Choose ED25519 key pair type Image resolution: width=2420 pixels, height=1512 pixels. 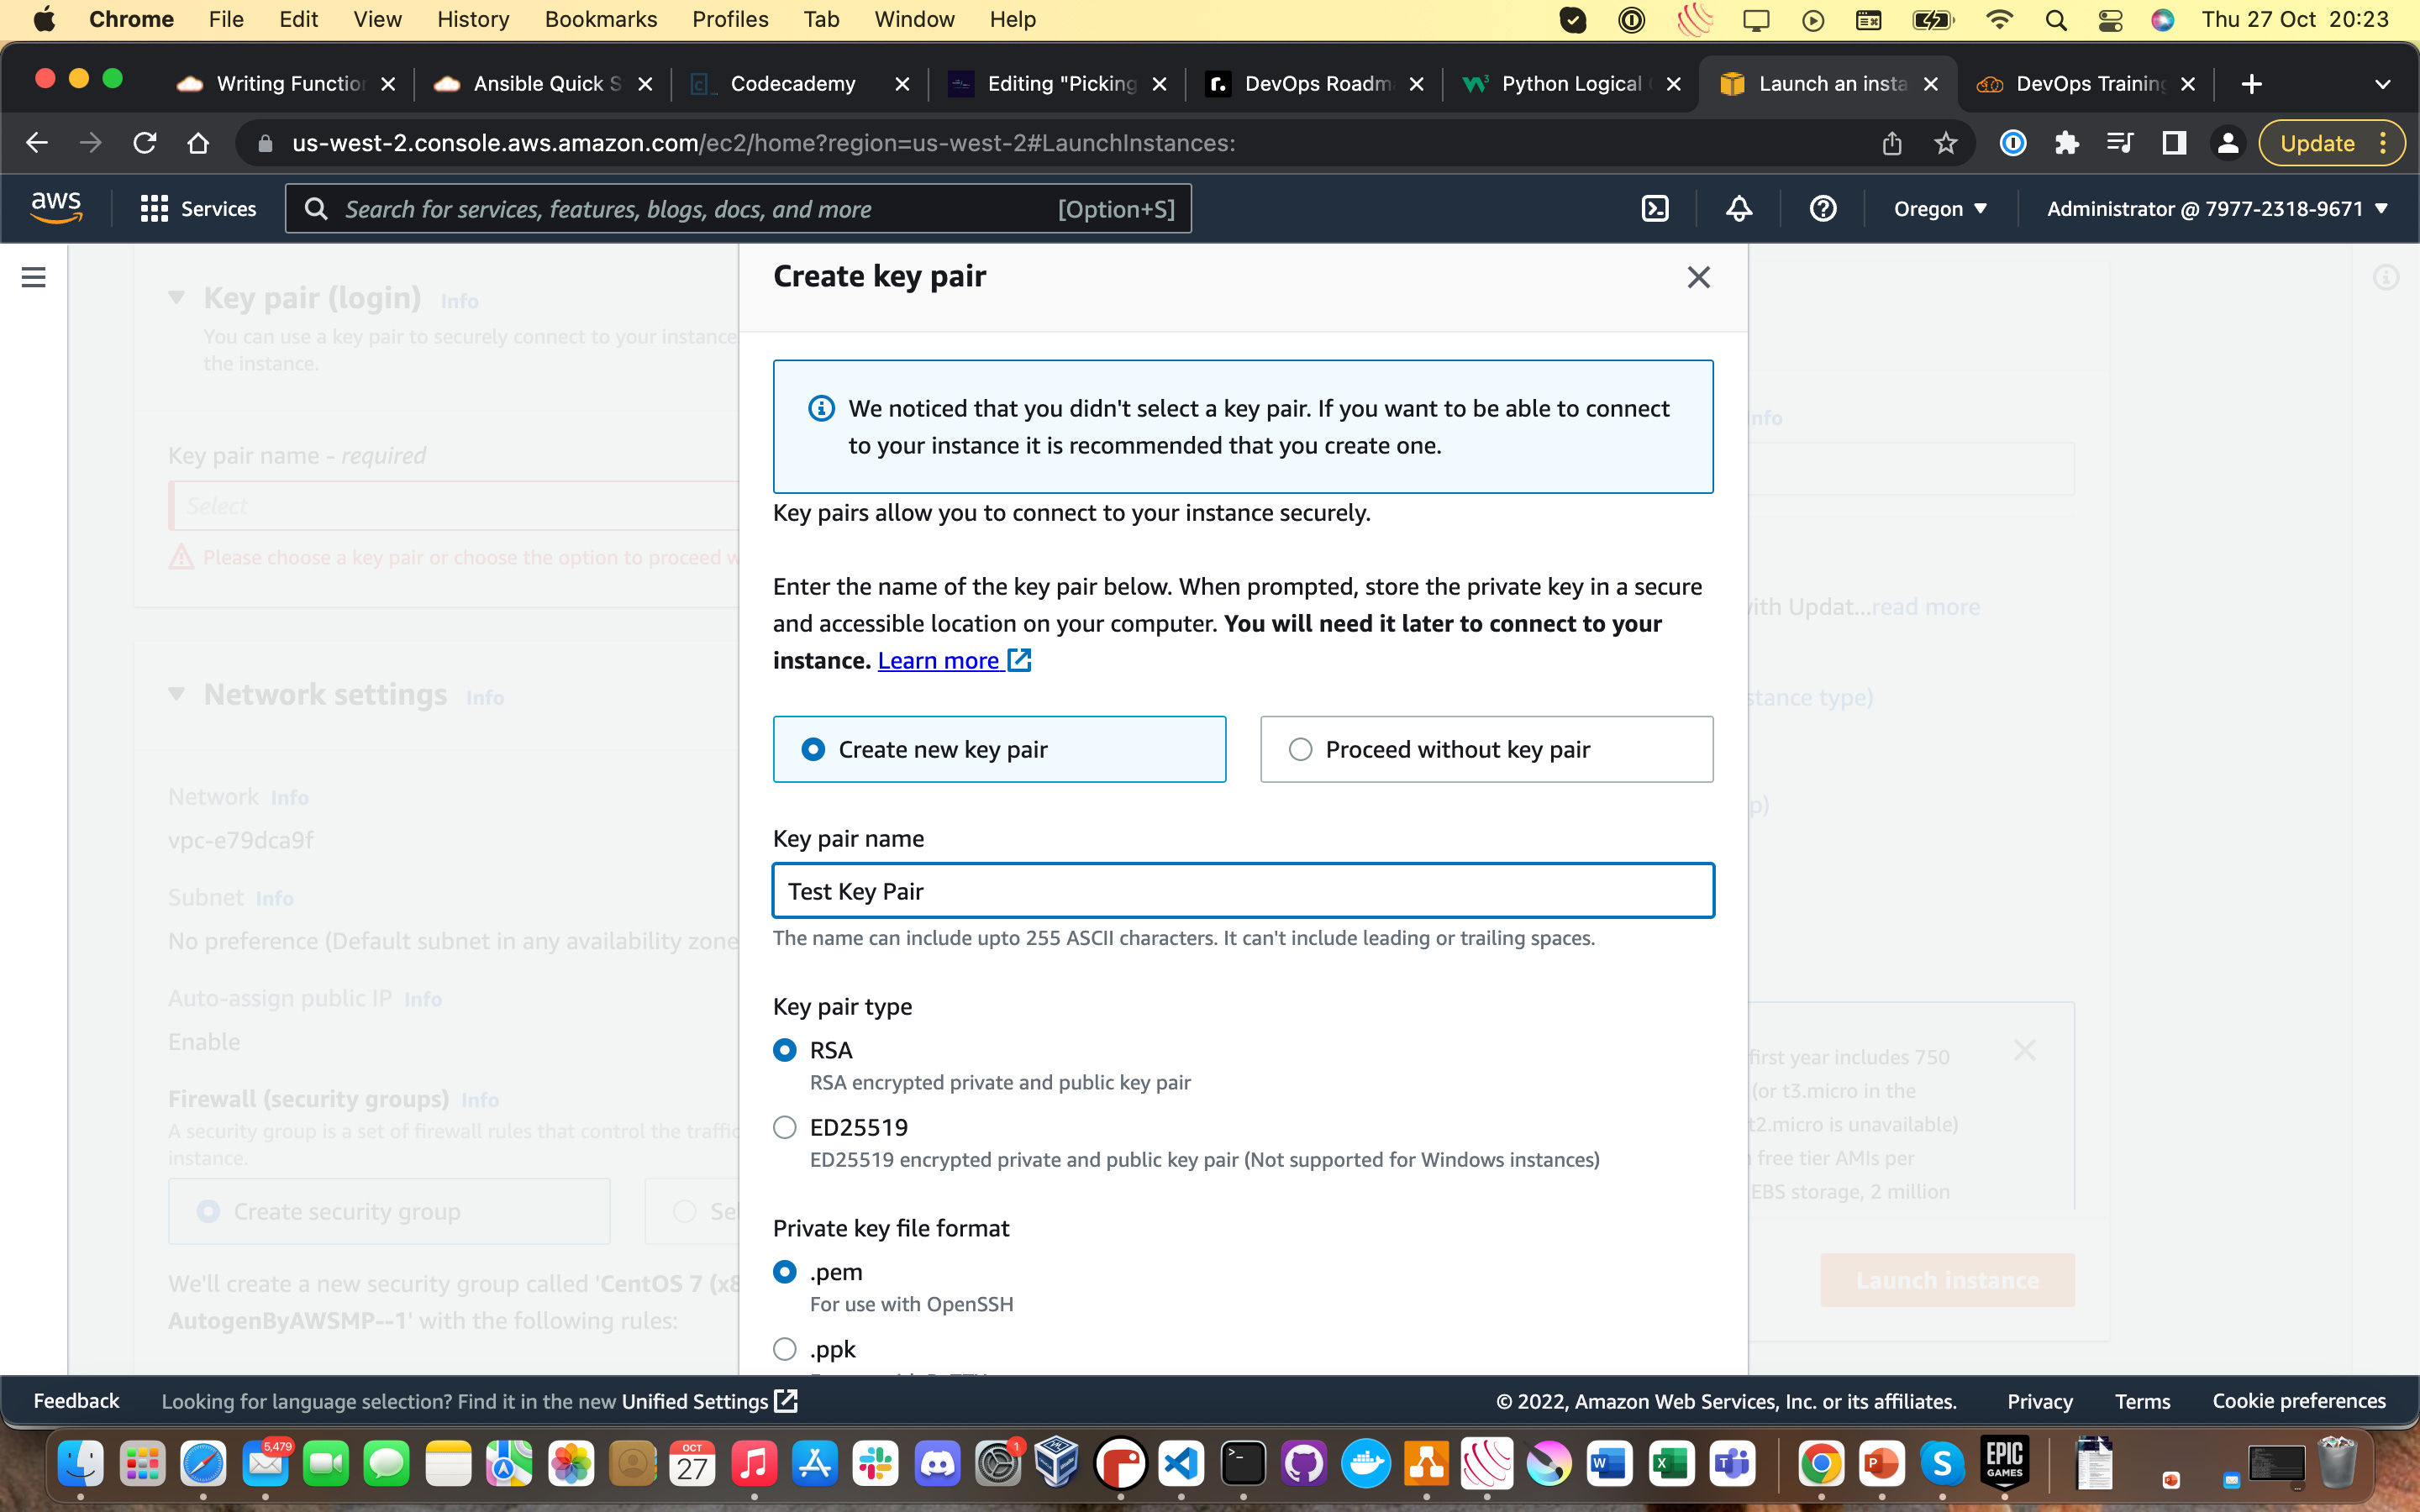785,1127
